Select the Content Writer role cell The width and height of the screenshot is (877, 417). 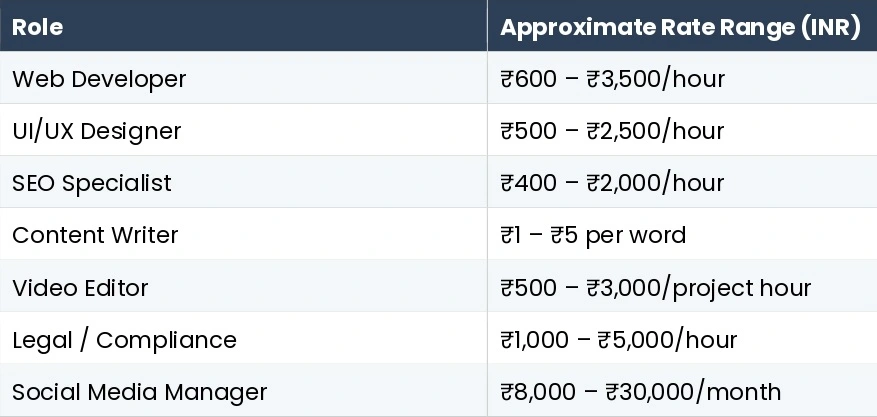coord(95,235)
